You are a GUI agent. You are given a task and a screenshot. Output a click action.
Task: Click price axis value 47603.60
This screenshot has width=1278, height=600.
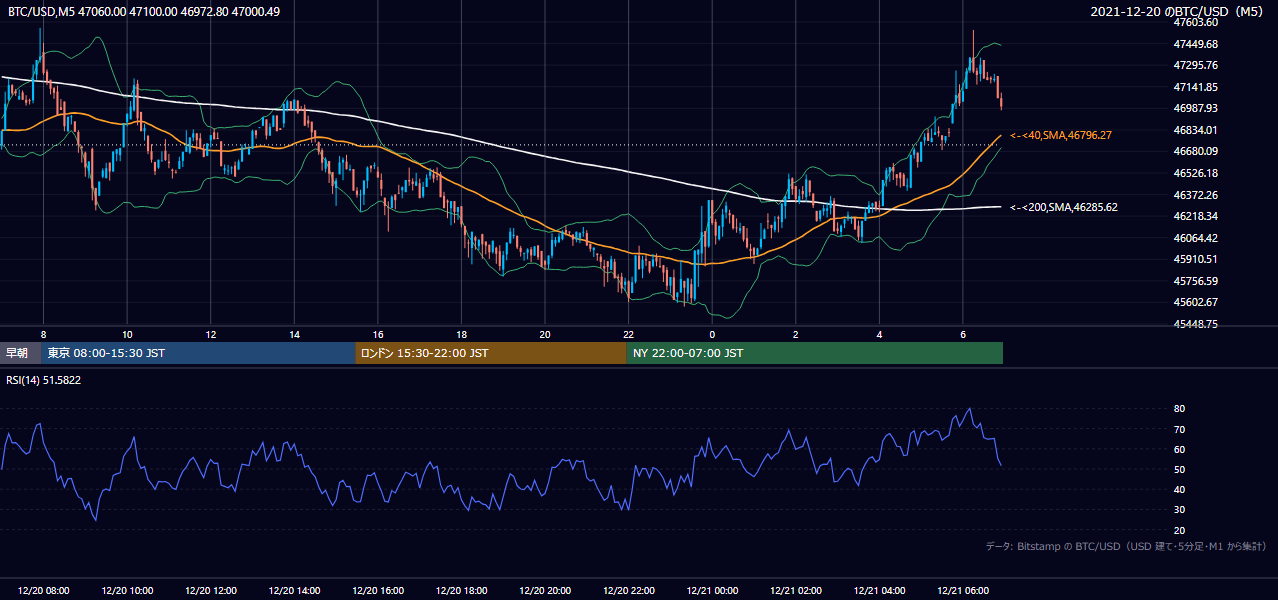(x=1196, y=22)
